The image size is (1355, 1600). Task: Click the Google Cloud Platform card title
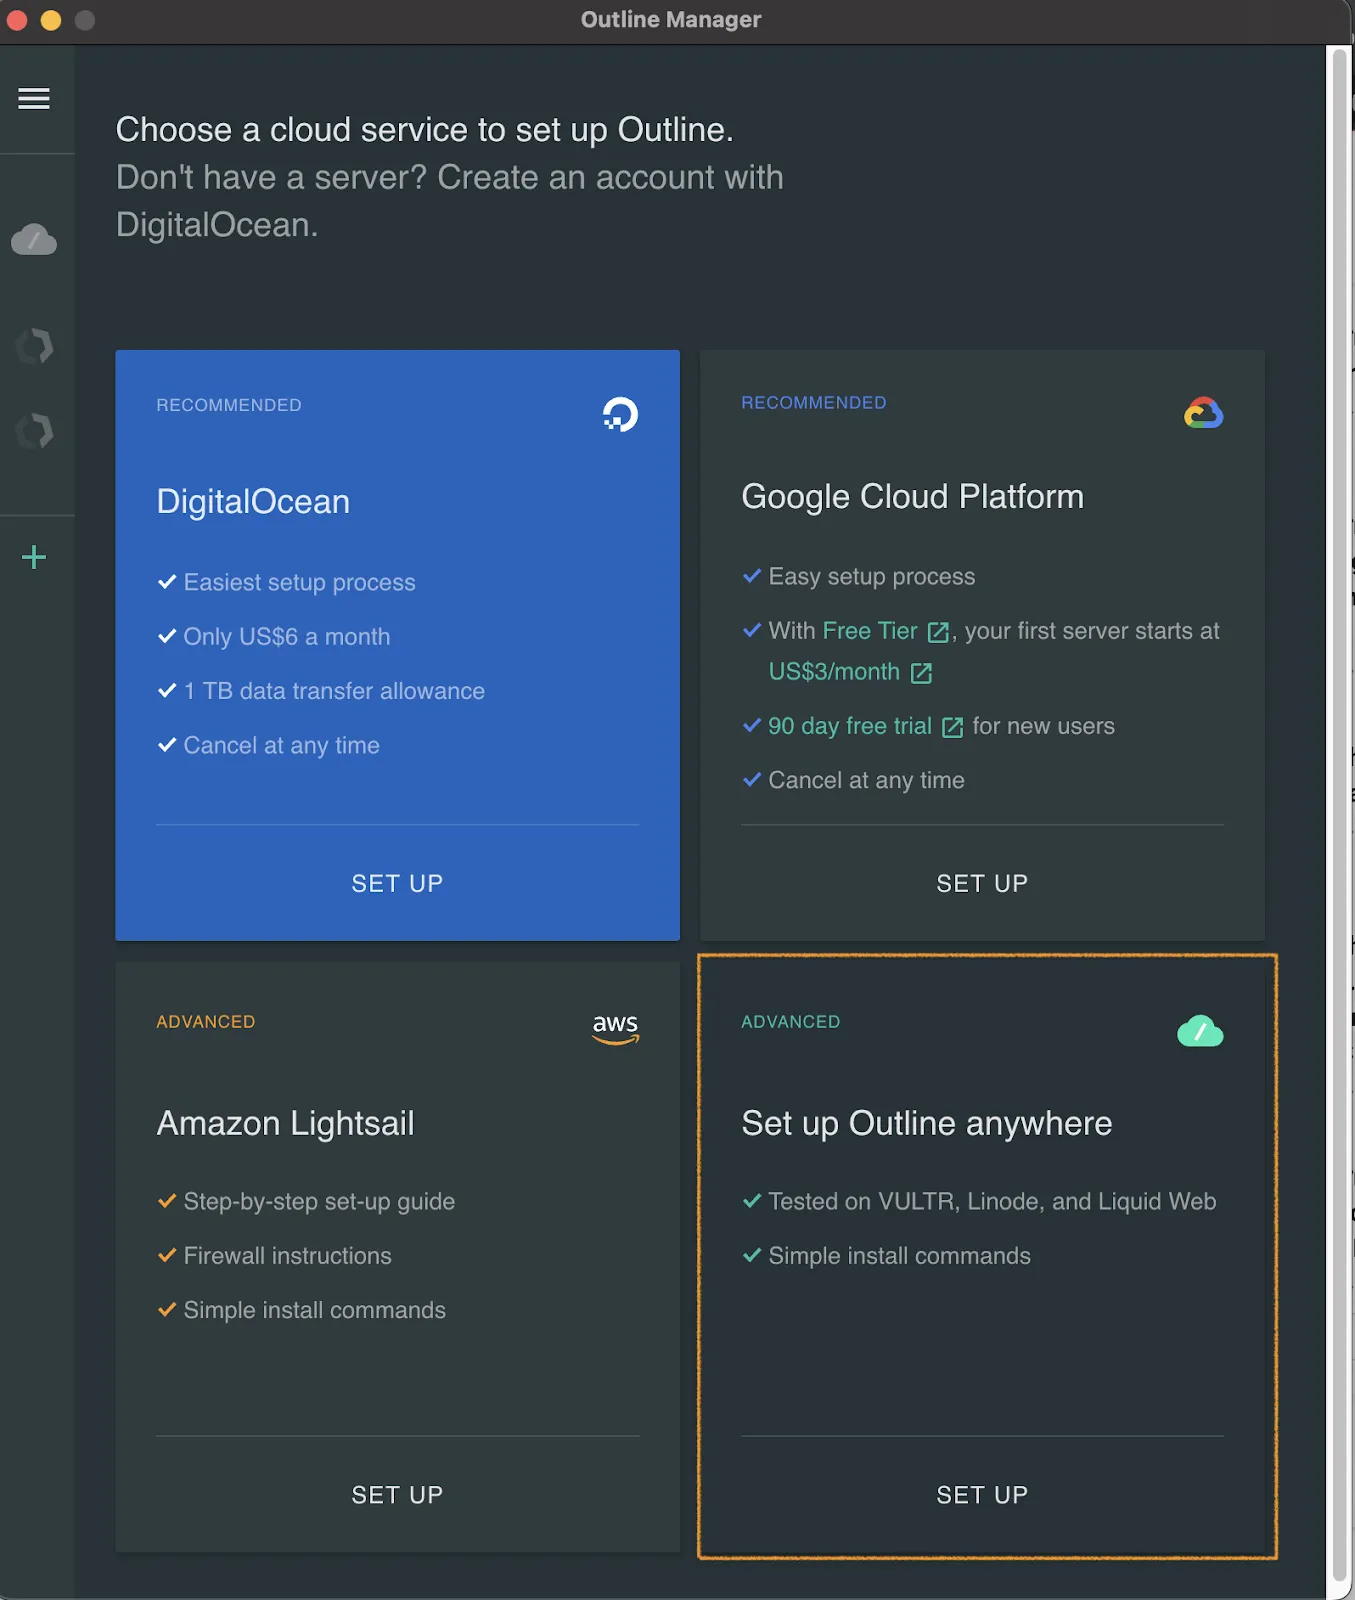(x=912, y=496)
